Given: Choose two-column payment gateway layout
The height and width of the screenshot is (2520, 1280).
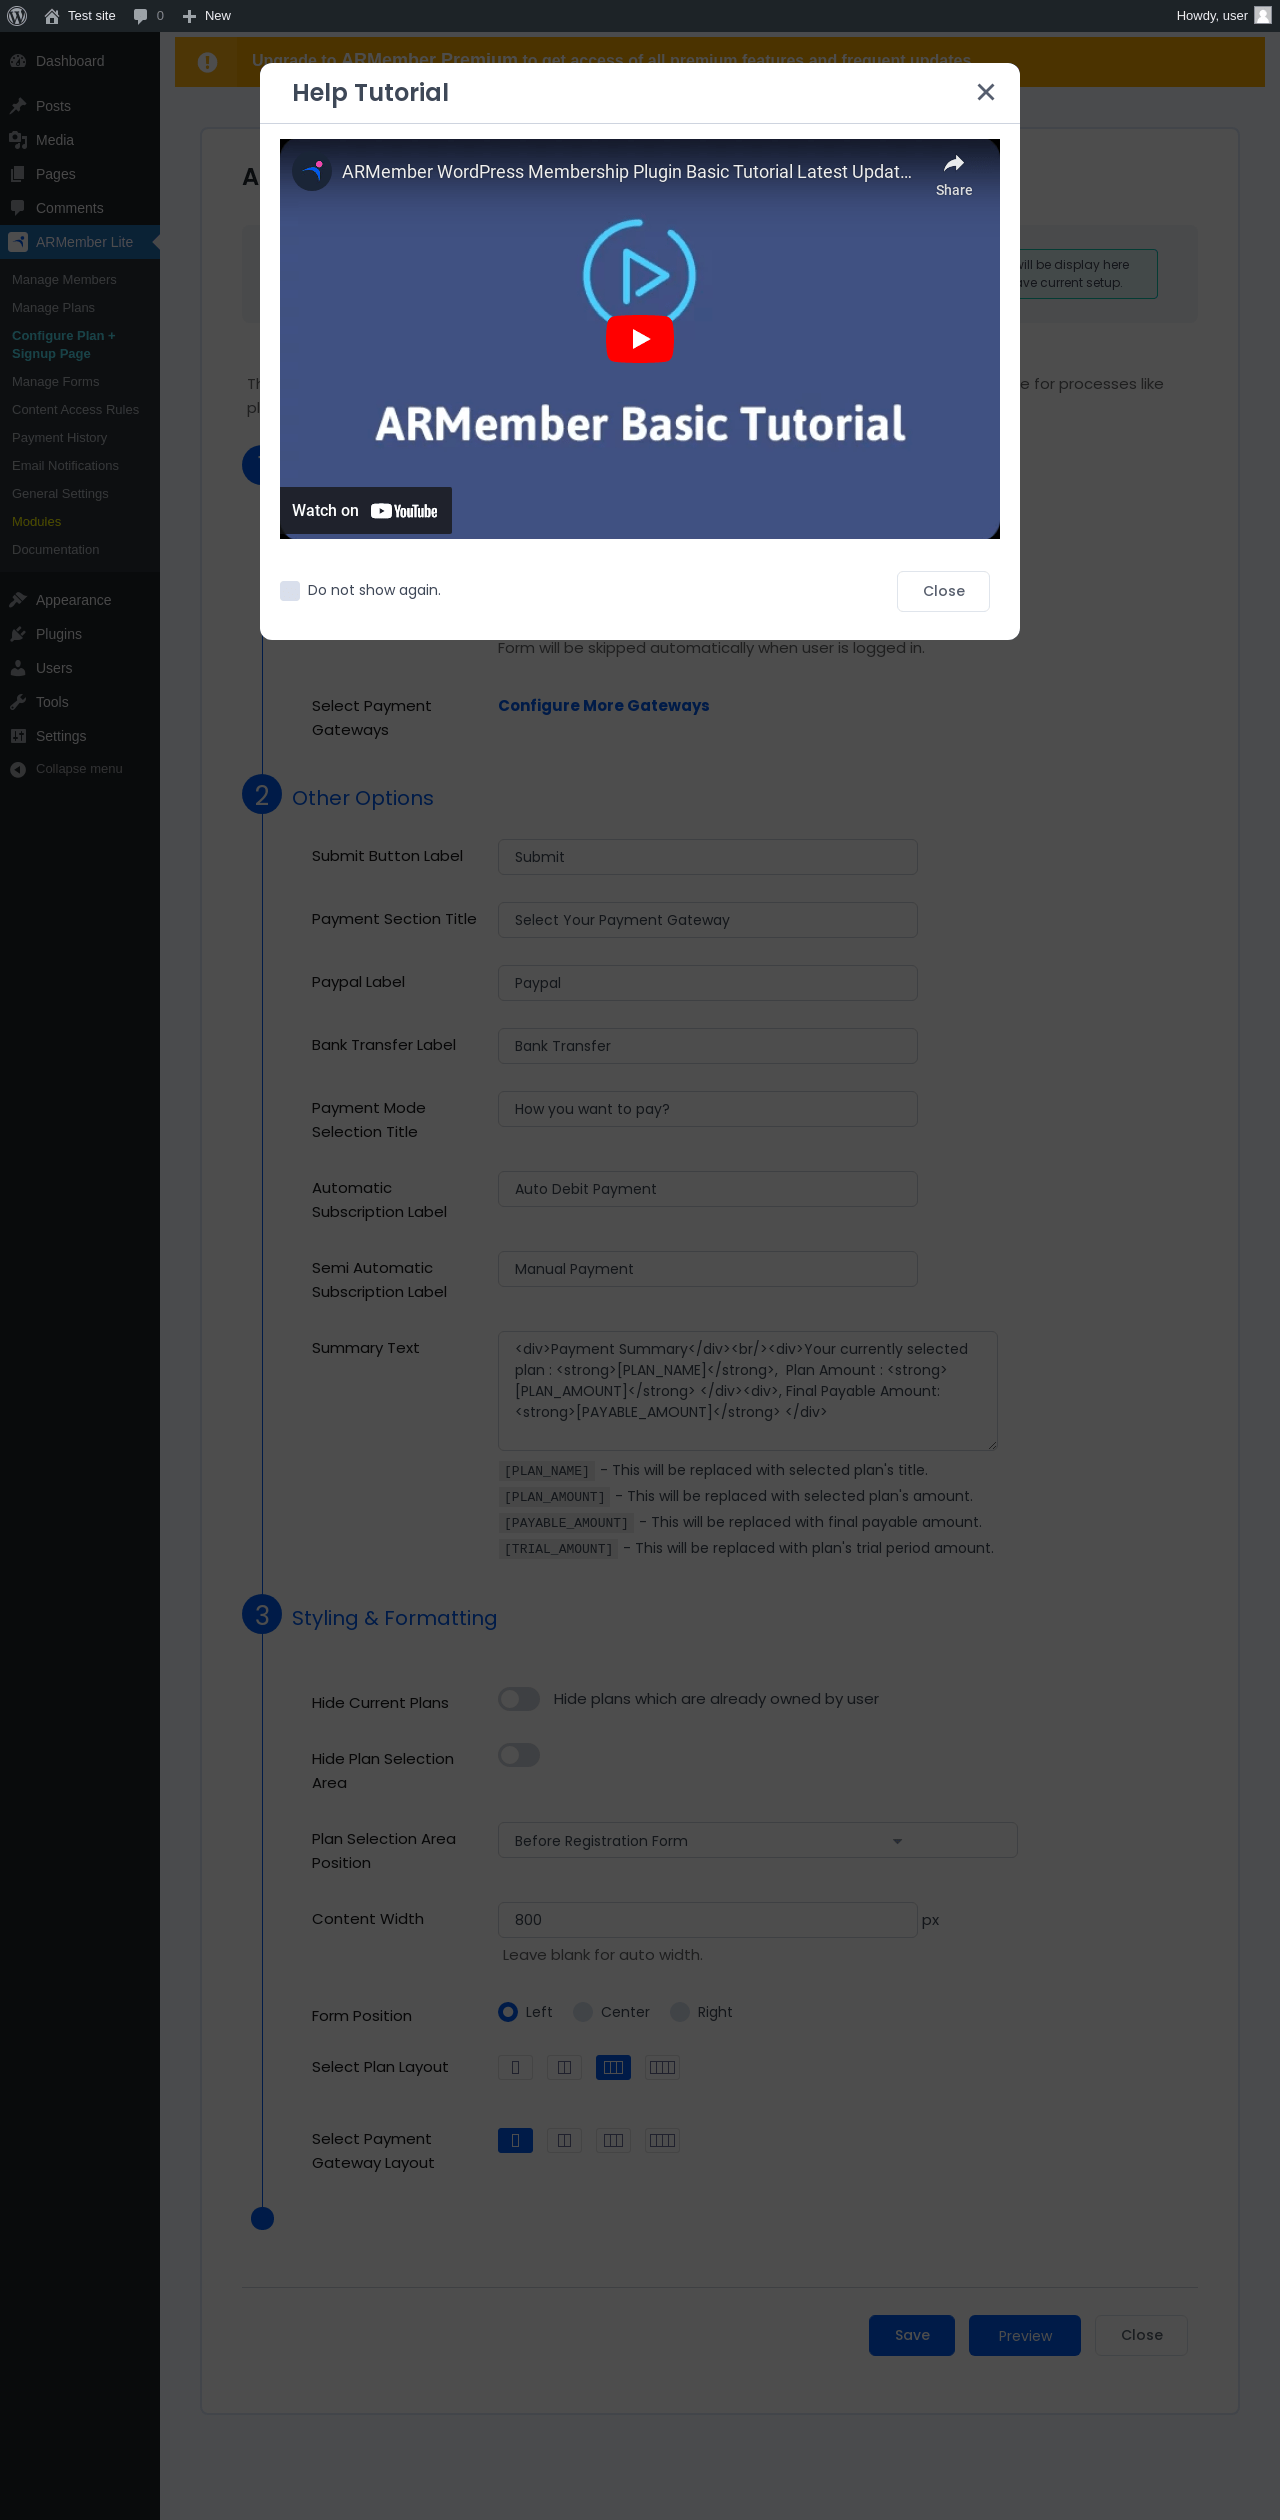Looking at the screenshot, I should click(x=564, y=2140).
